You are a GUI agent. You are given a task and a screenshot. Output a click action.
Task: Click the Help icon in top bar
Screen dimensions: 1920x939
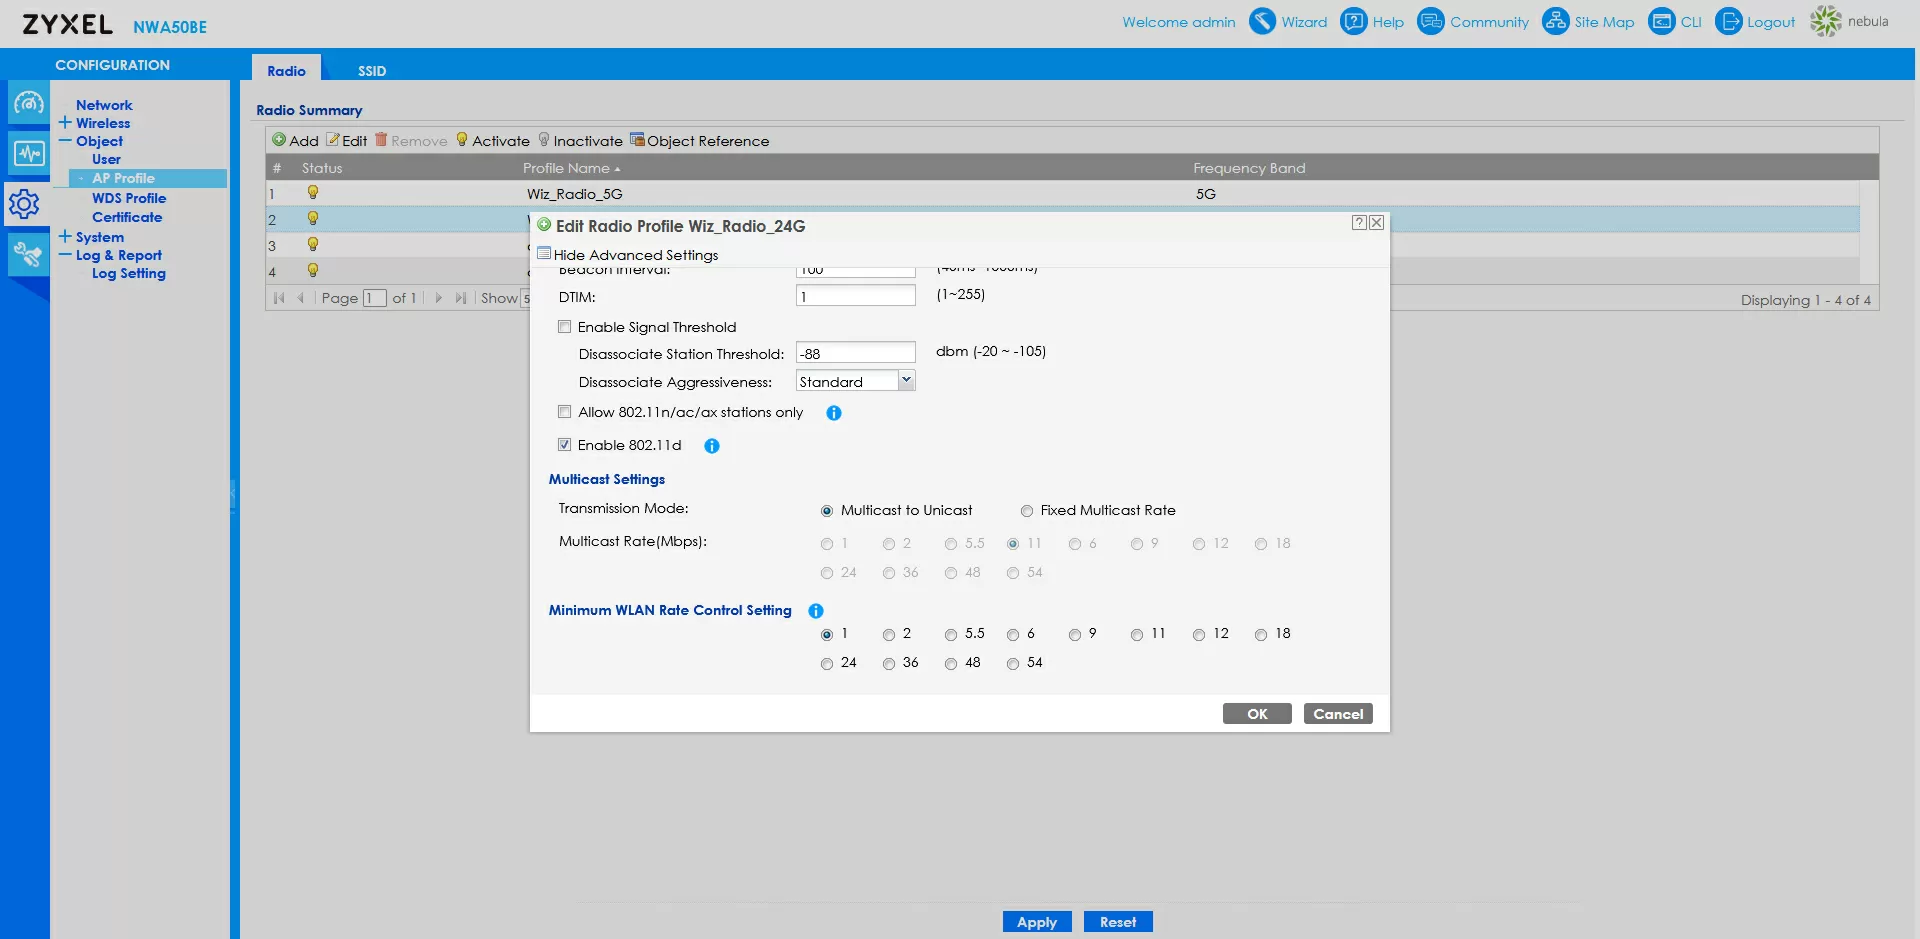coord(1353,21)
